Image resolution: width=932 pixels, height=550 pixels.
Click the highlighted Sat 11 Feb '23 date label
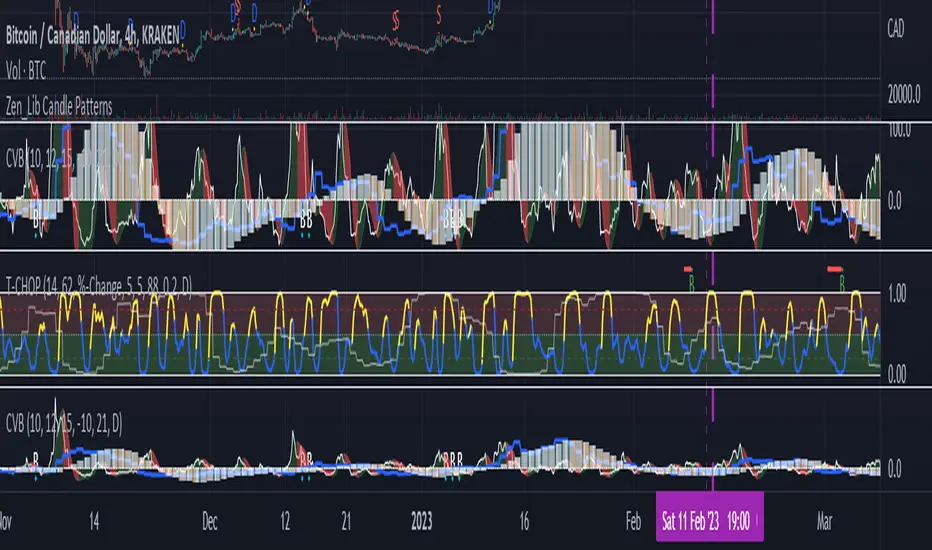[x=709, y=519]
